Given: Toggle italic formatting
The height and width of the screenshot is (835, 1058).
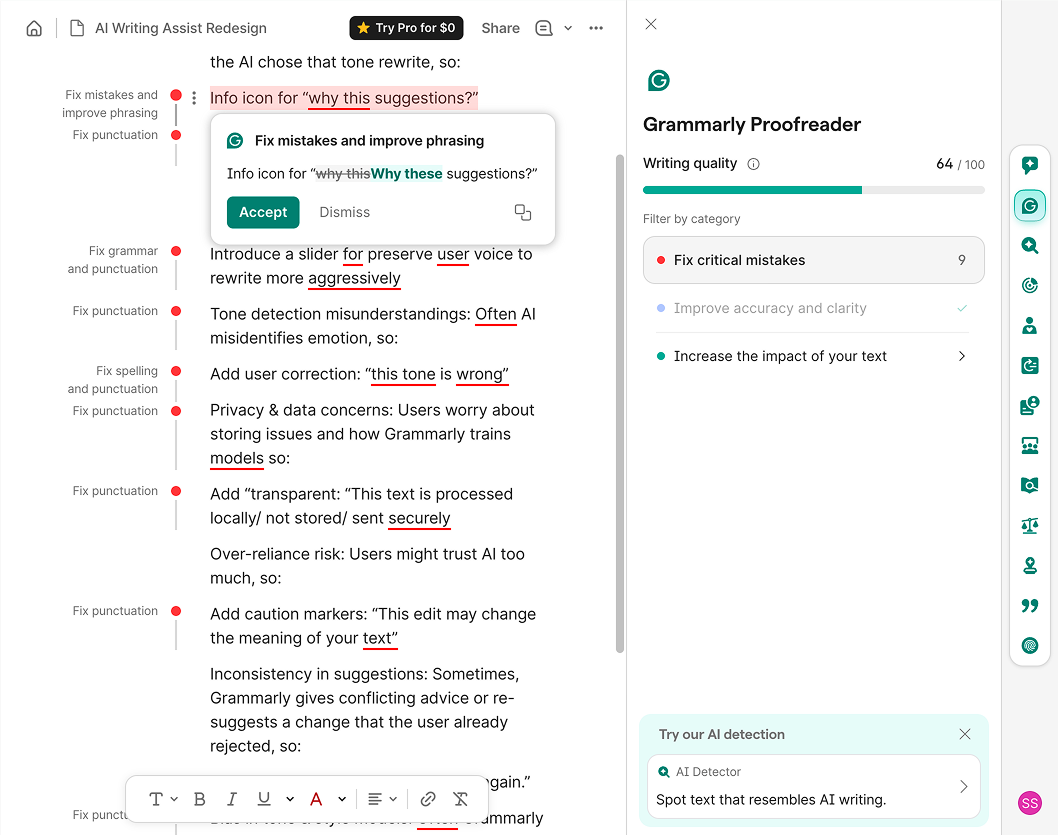Looking at the screenshot, I should (232, 799).
